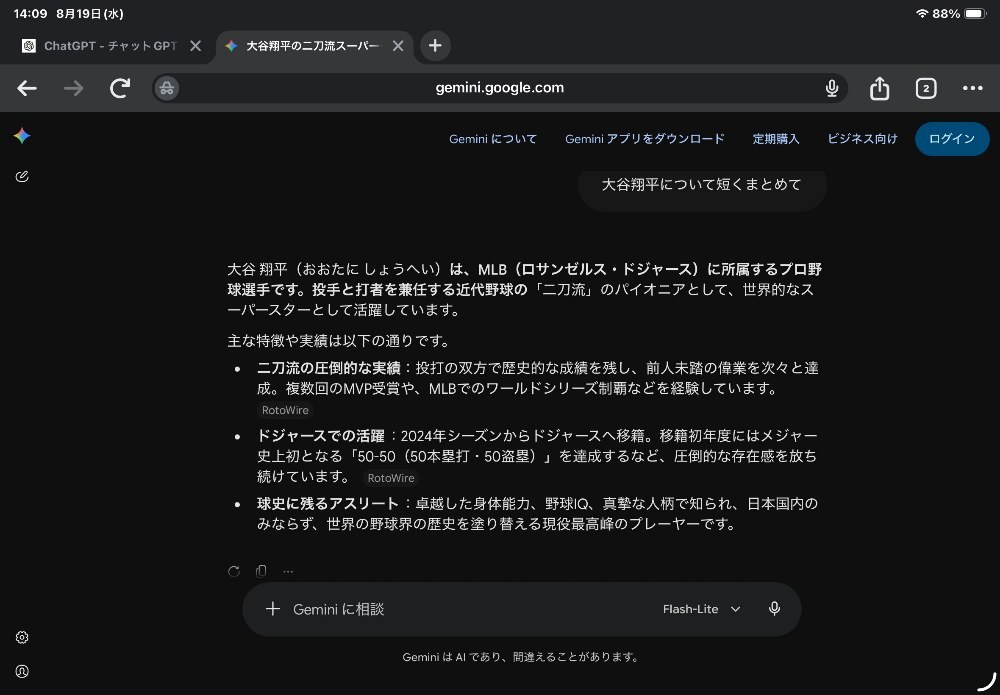This screenshot has width=1000, height=695.
Task: Copy the response with the copy icon
Action: [x=261, y=571]
